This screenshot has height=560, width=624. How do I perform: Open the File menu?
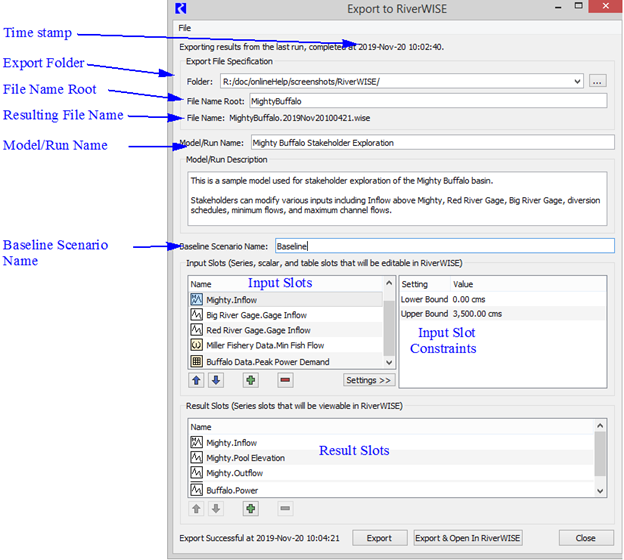point(185,27)
